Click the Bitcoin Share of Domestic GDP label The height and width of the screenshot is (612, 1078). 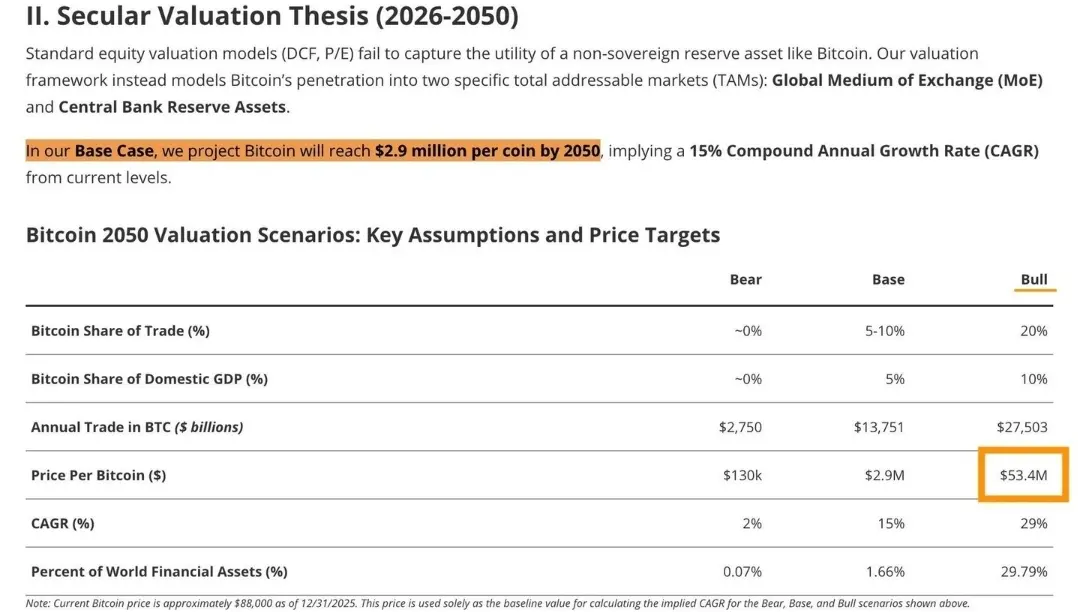149,379
